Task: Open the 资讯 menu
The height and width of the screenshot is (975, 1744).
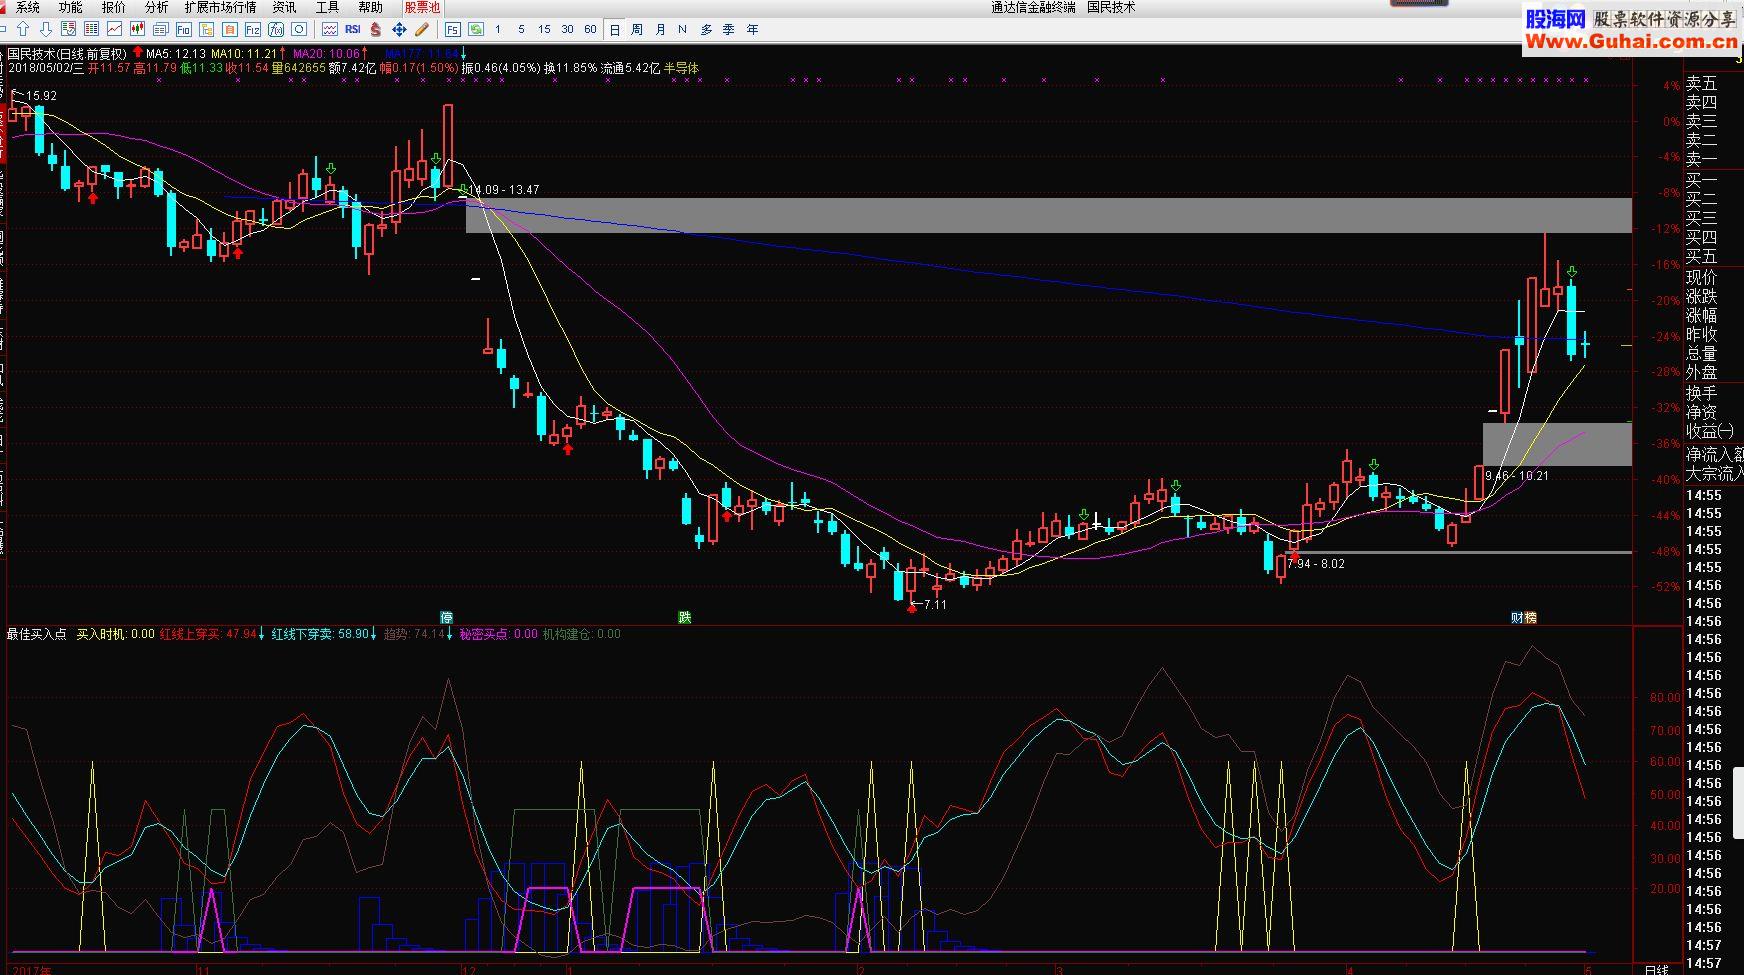Action: 285,7
